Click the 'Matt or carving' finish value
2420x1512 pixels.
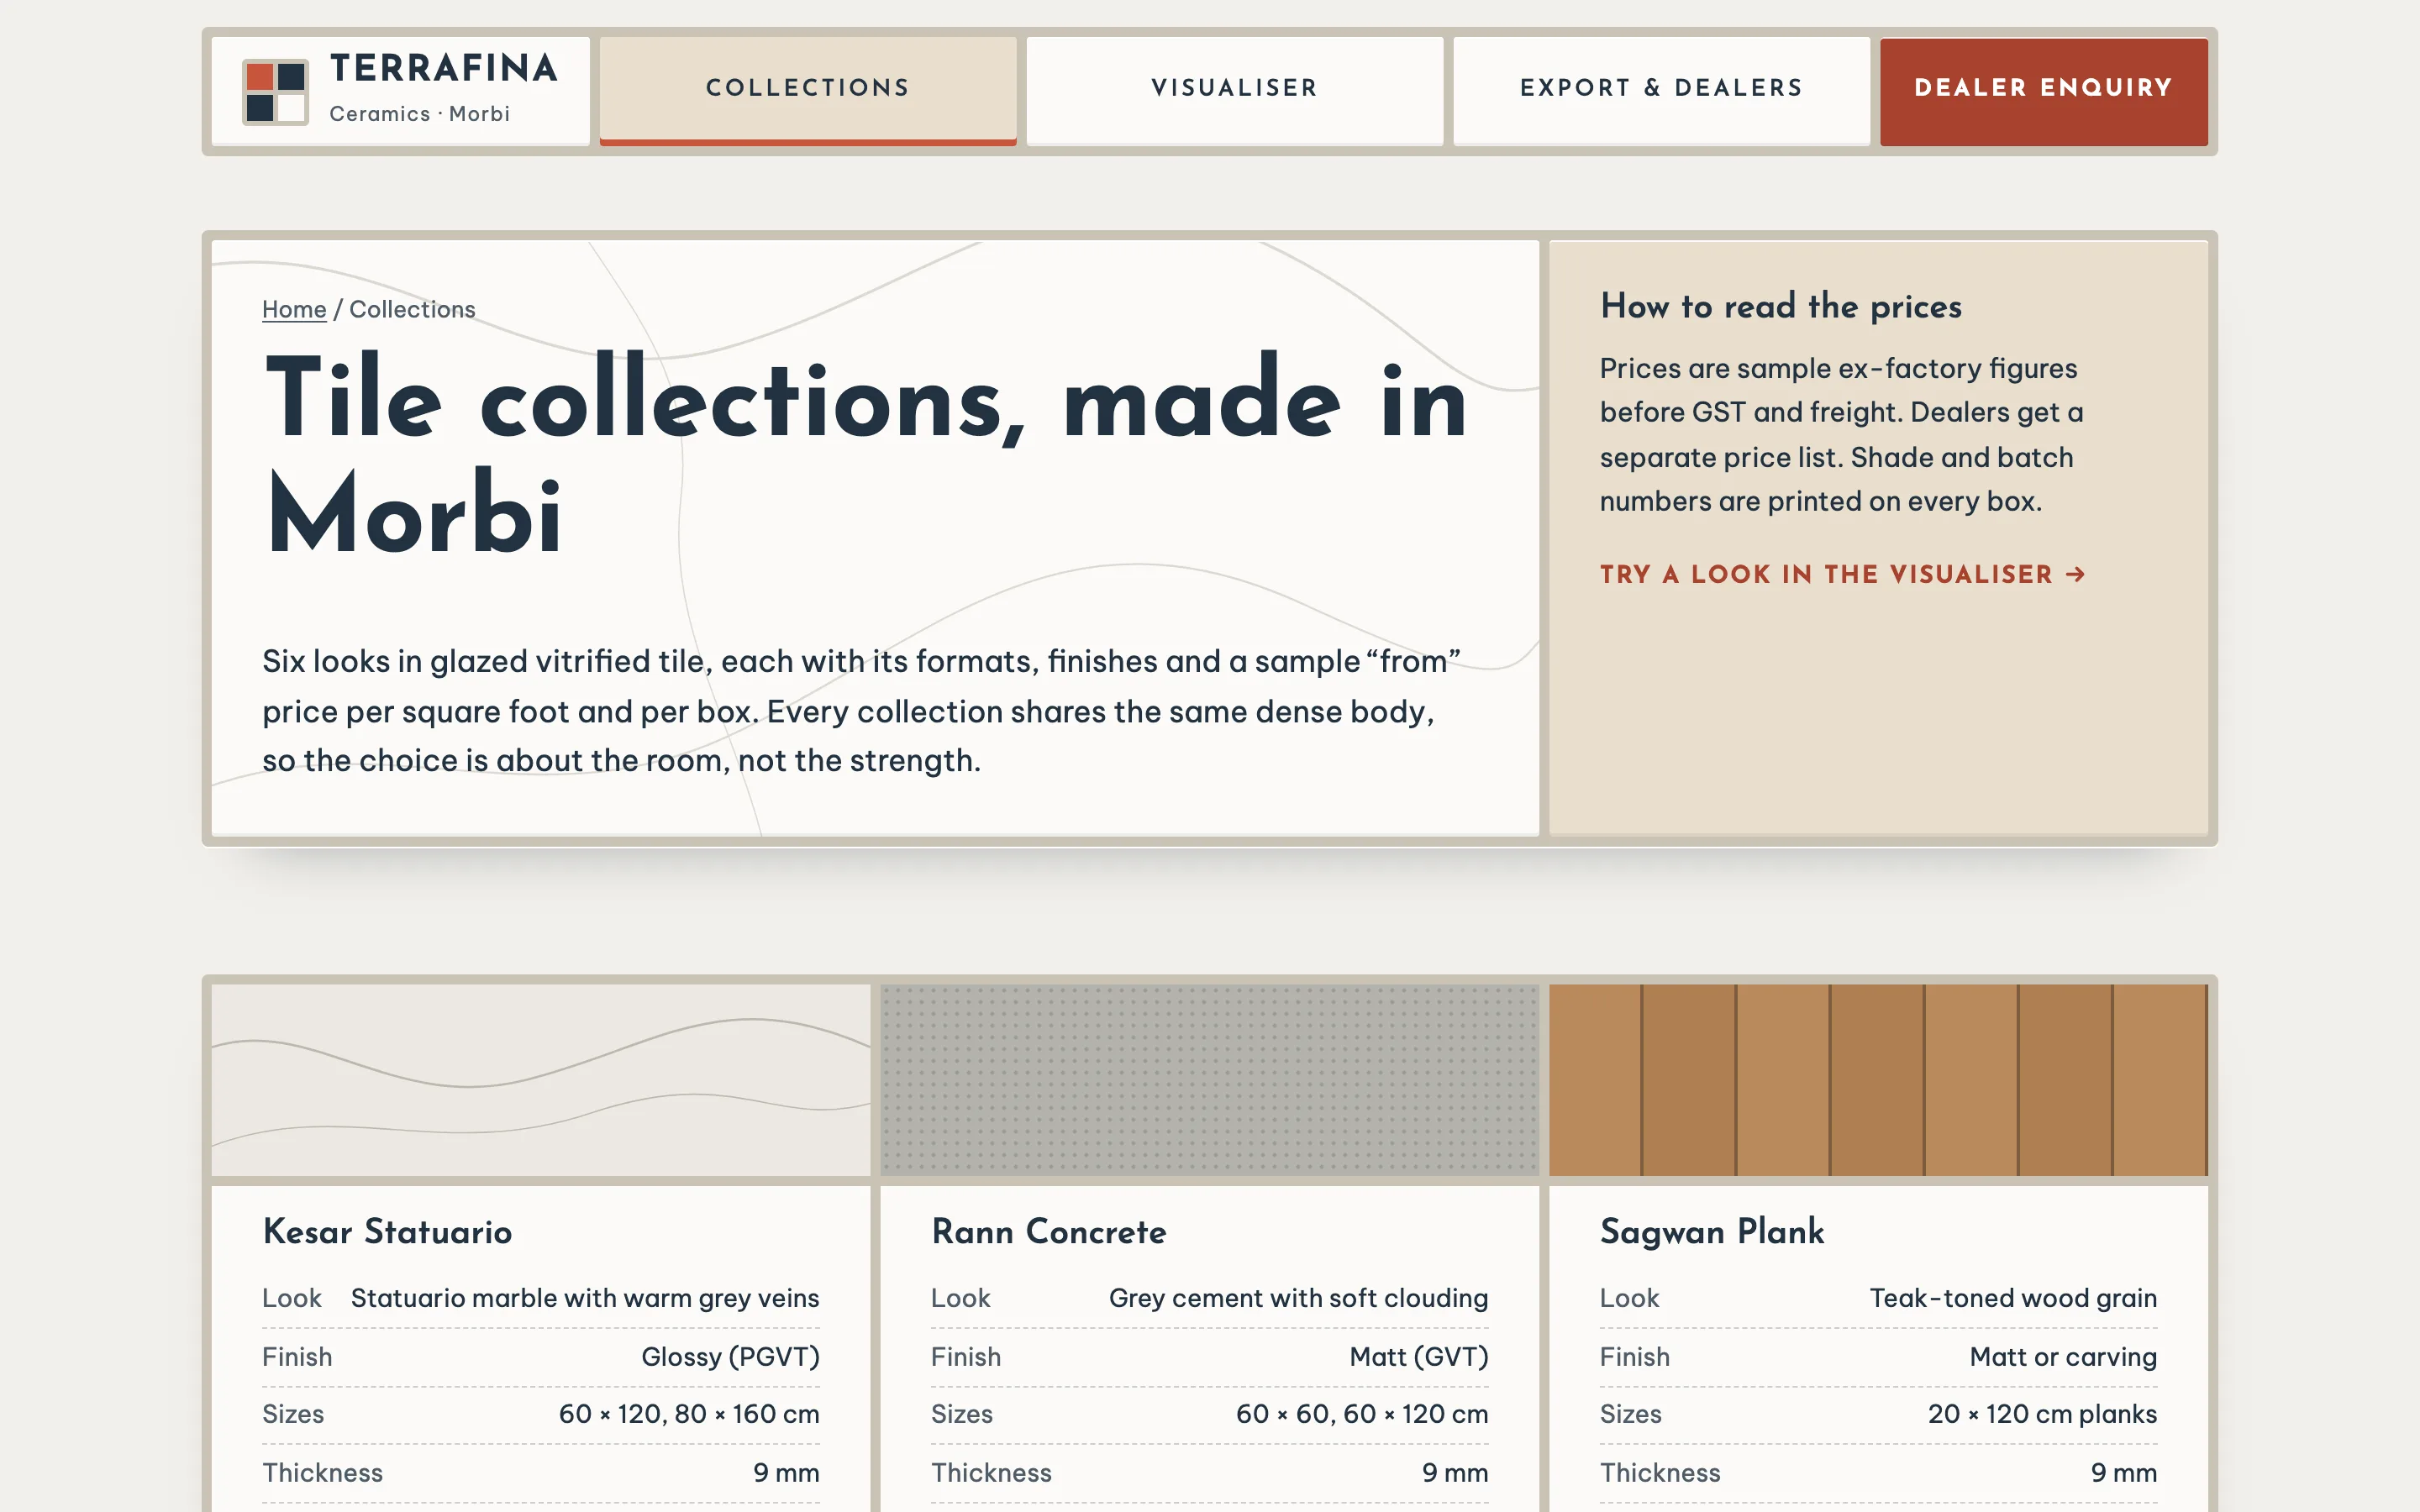2063,1357
